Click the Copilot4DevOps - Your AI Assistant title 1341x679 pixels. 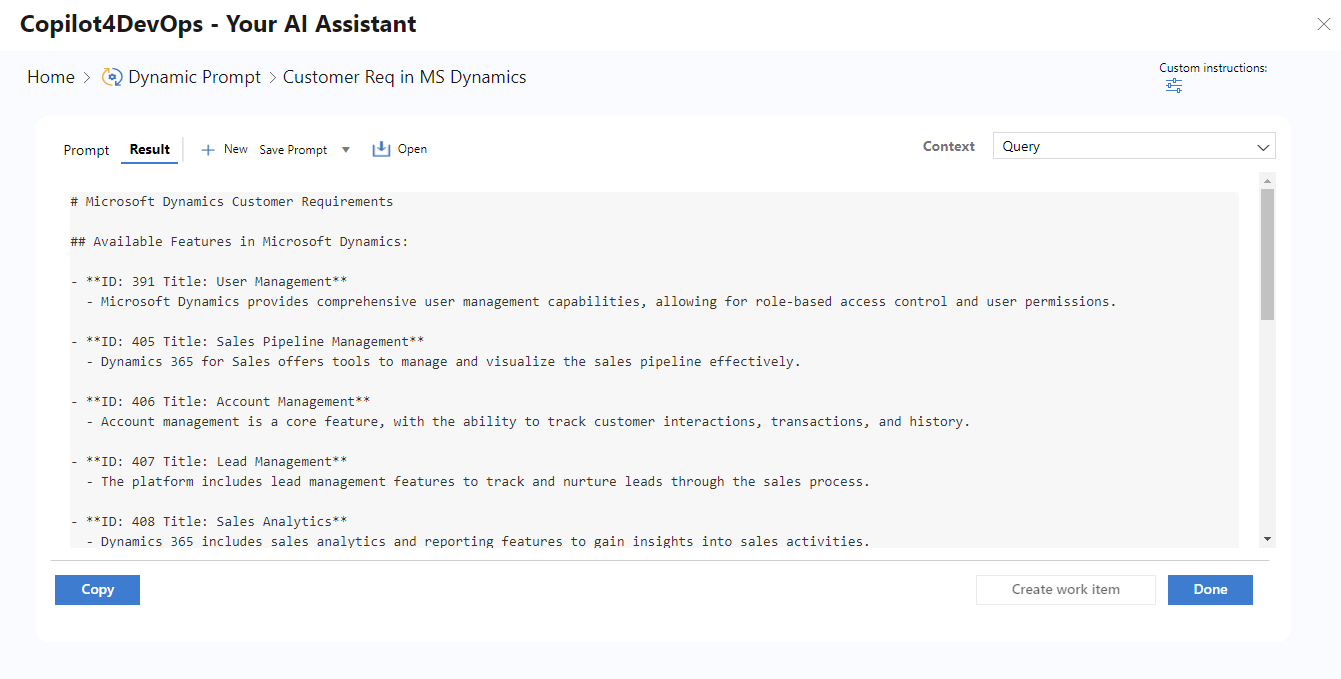click(x=218, y=24)
